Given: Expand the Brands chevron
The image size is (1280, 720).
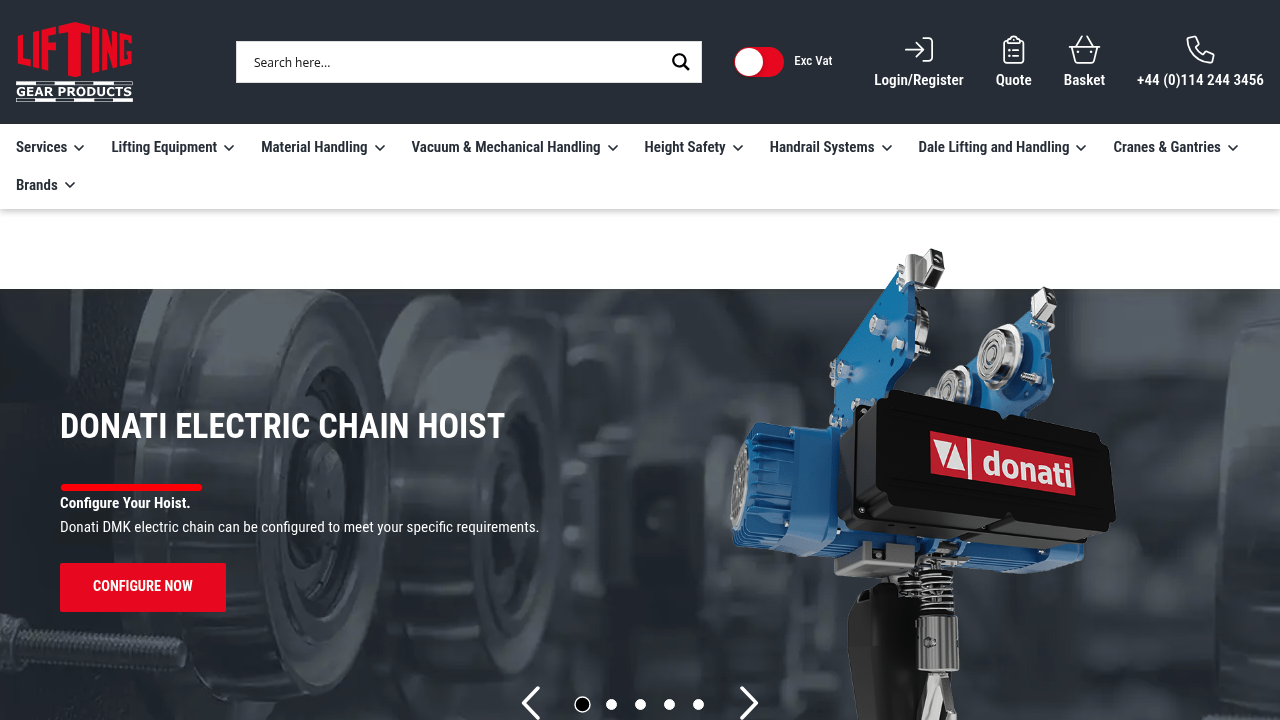Looking at the screenshot, I should [70, 186].
